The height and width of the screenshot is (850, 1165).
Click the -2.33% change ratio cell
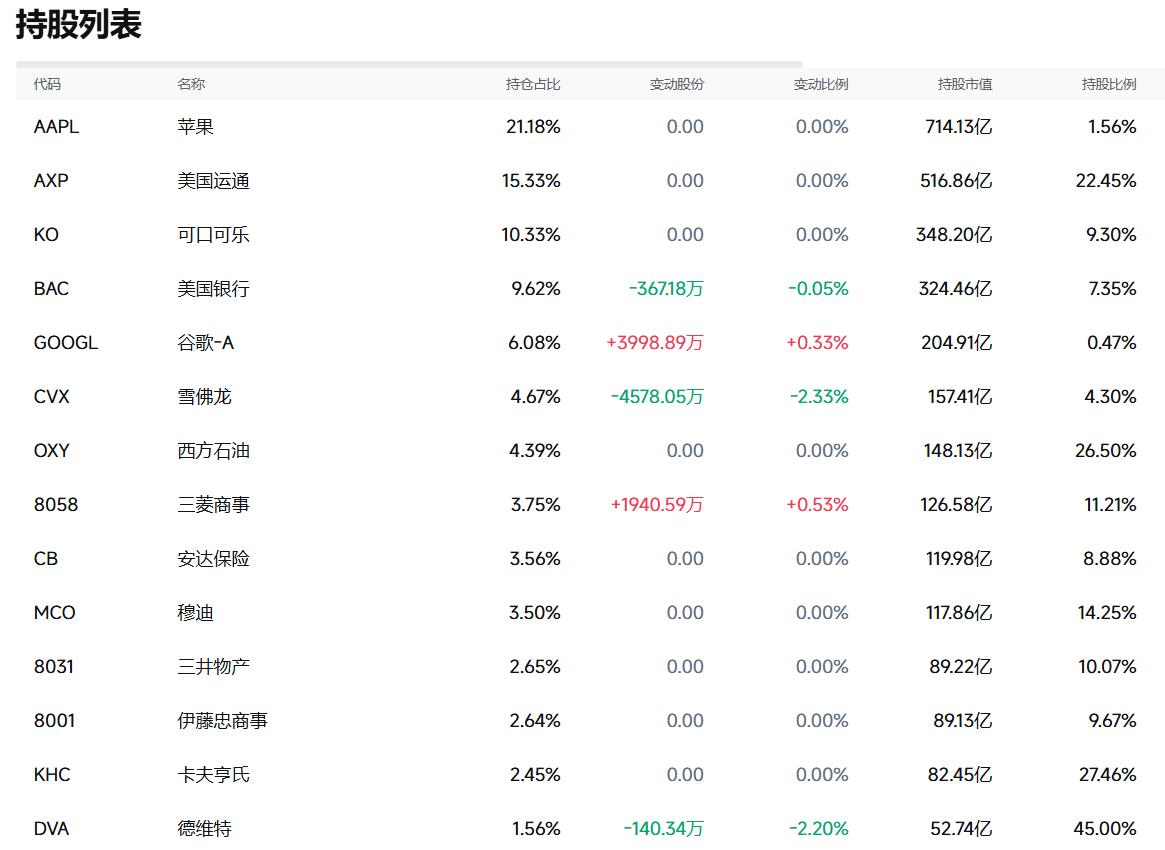click(819, 397)
